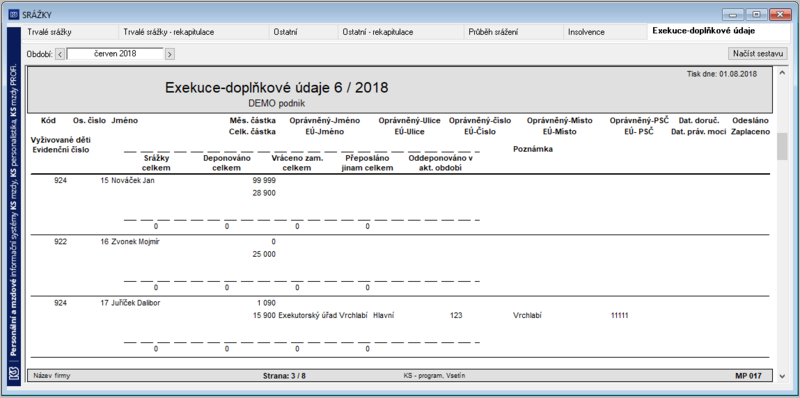Click the Odesláno column header
This screenshot has height=398, width=800.
point(750,121)
